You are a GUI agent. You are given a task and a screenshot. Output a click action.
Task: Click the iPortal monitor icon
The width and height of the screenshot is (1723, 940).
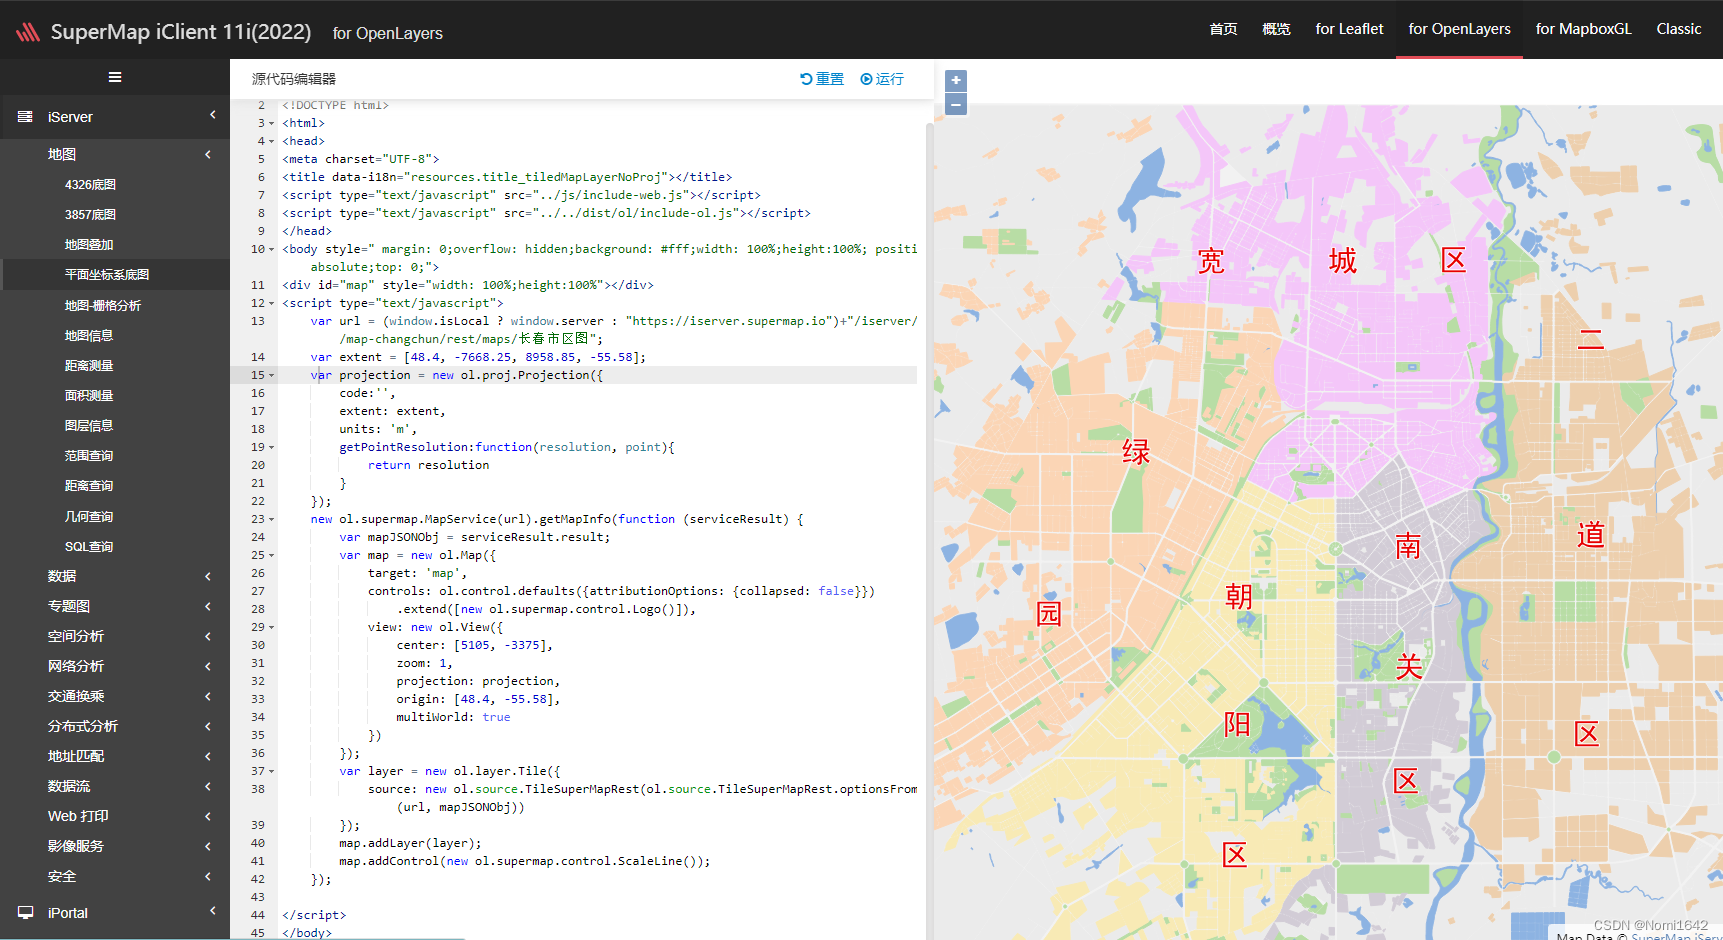point(25,913)
